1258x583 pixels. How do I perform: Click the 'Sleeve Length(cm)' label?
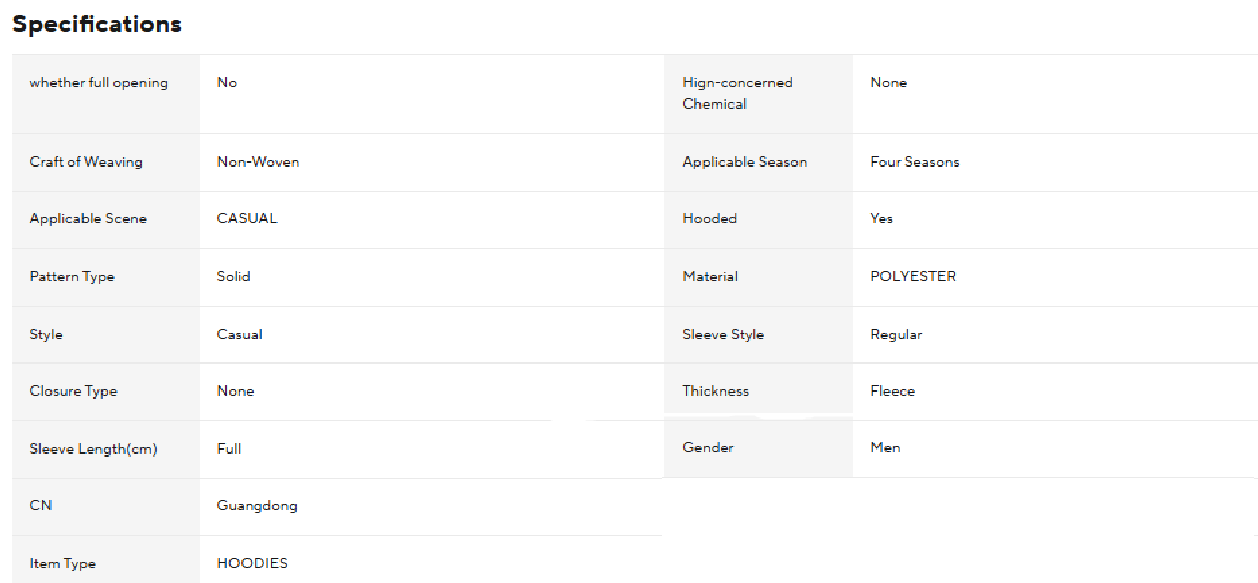click(94, 450)
